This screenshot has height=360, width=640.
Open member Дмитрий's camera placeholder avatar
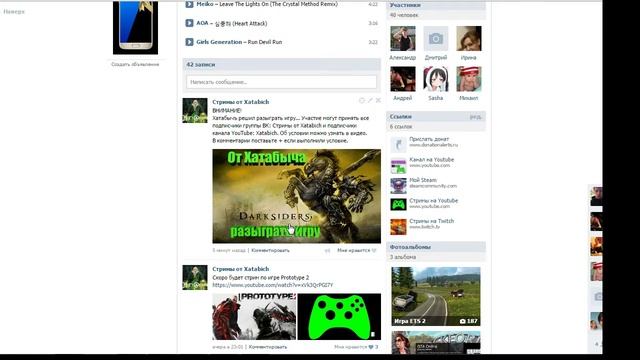tap(436, 38)
